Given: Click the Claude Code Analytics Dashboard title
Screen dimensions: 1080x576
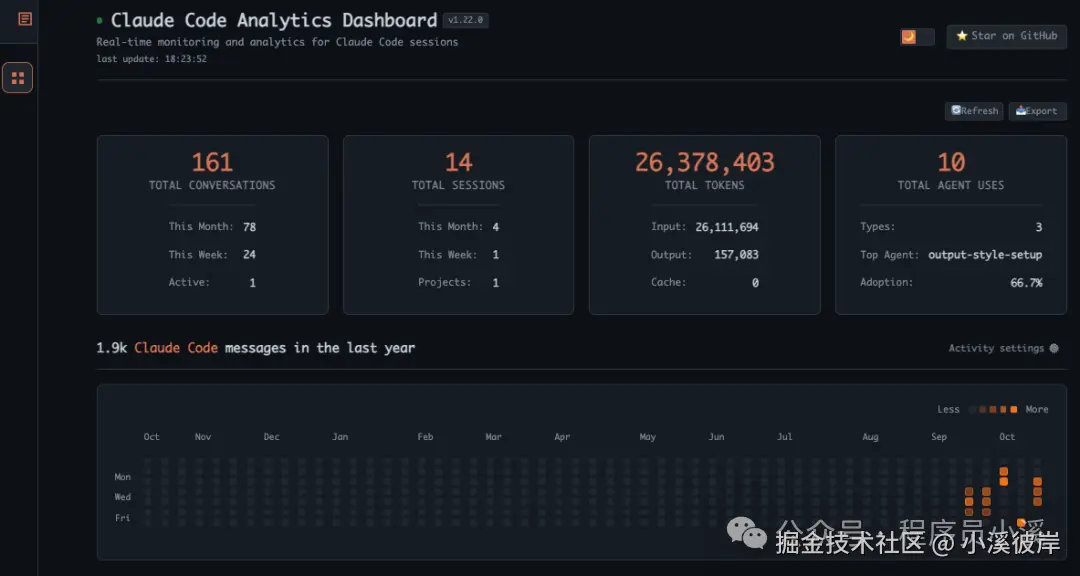Looking at the screenshot, I should (x=274, y=21).
